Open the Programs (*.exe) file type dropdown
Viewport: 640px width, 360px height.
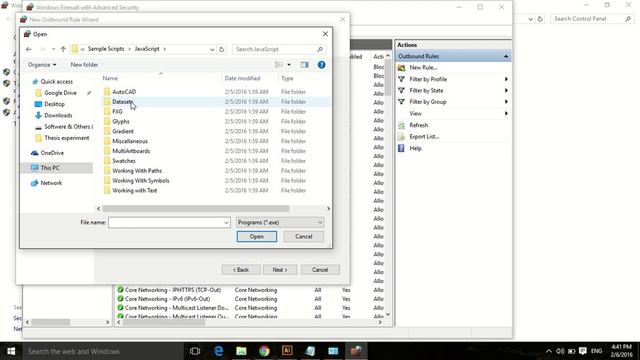280,222
